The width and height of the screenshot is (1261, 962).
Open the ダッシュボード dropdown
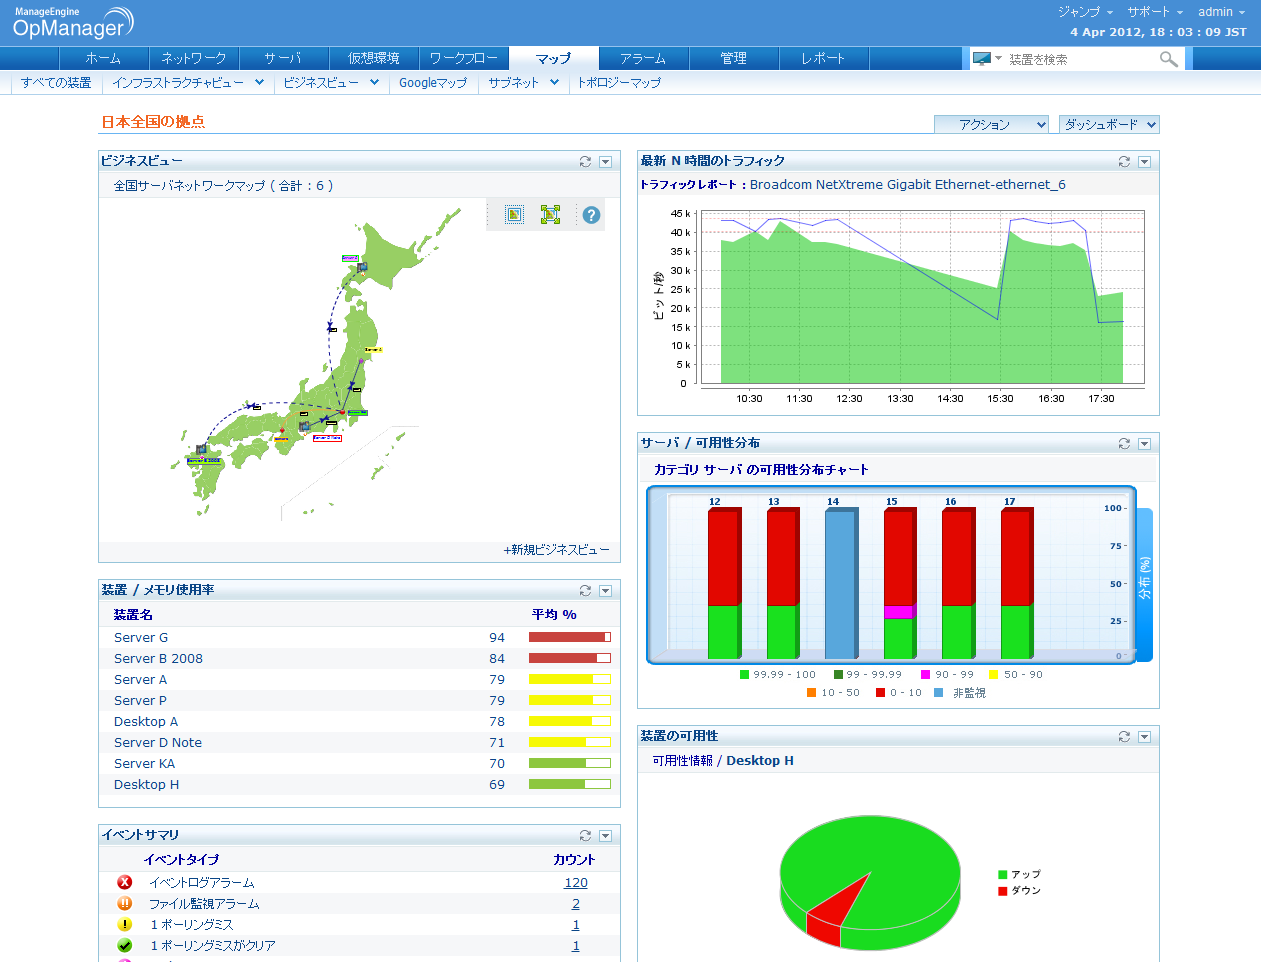click(x=1108, y=124)
